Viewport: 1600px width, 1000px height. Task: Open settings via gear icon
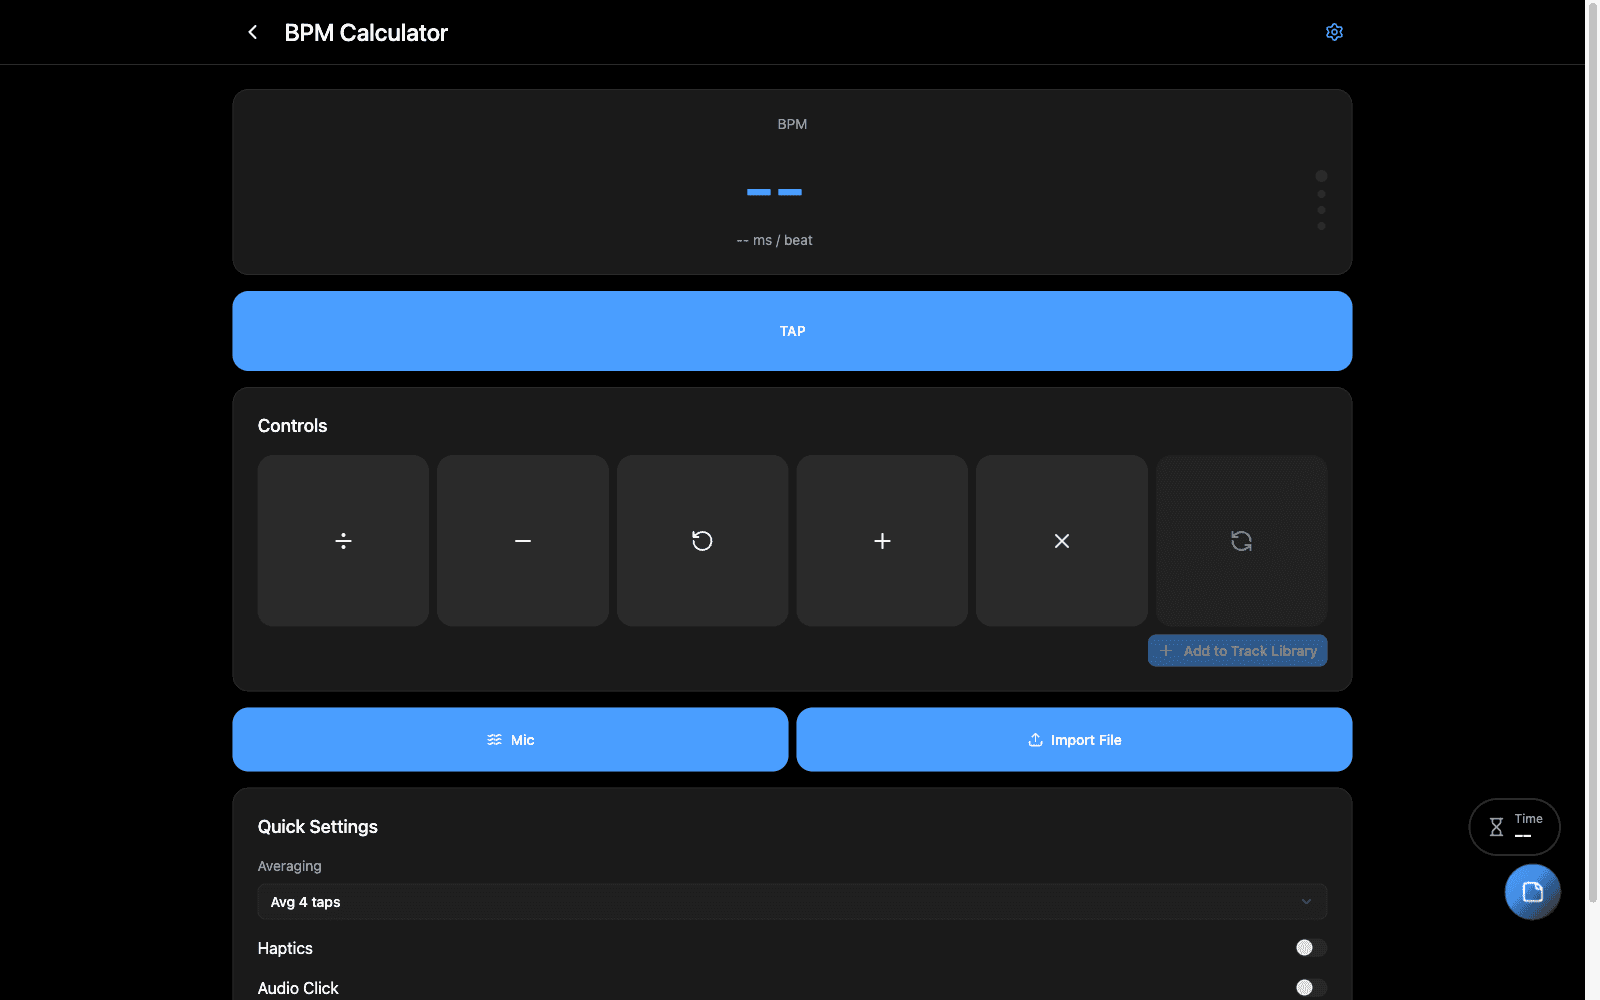click(x=1334, y=32)
